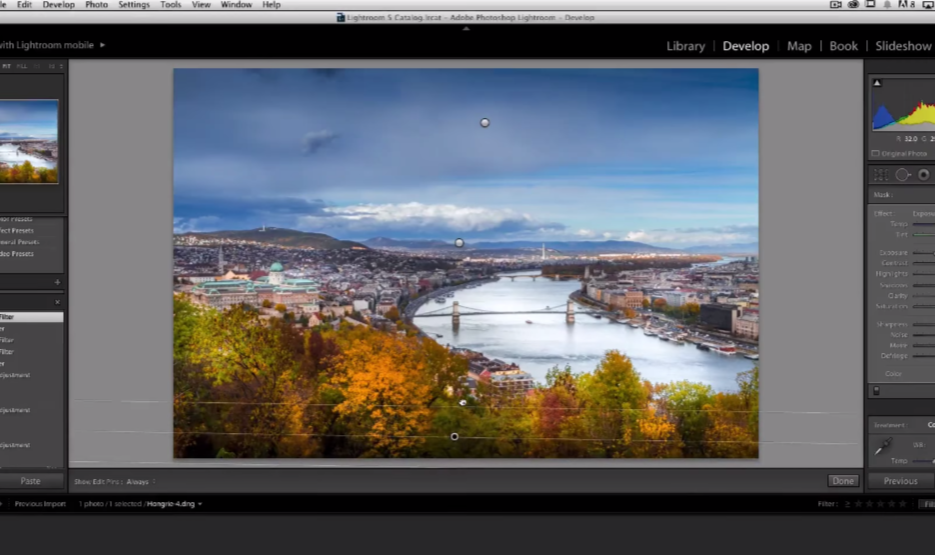Select the Spot Removal tool icon

tap(902, 174)
